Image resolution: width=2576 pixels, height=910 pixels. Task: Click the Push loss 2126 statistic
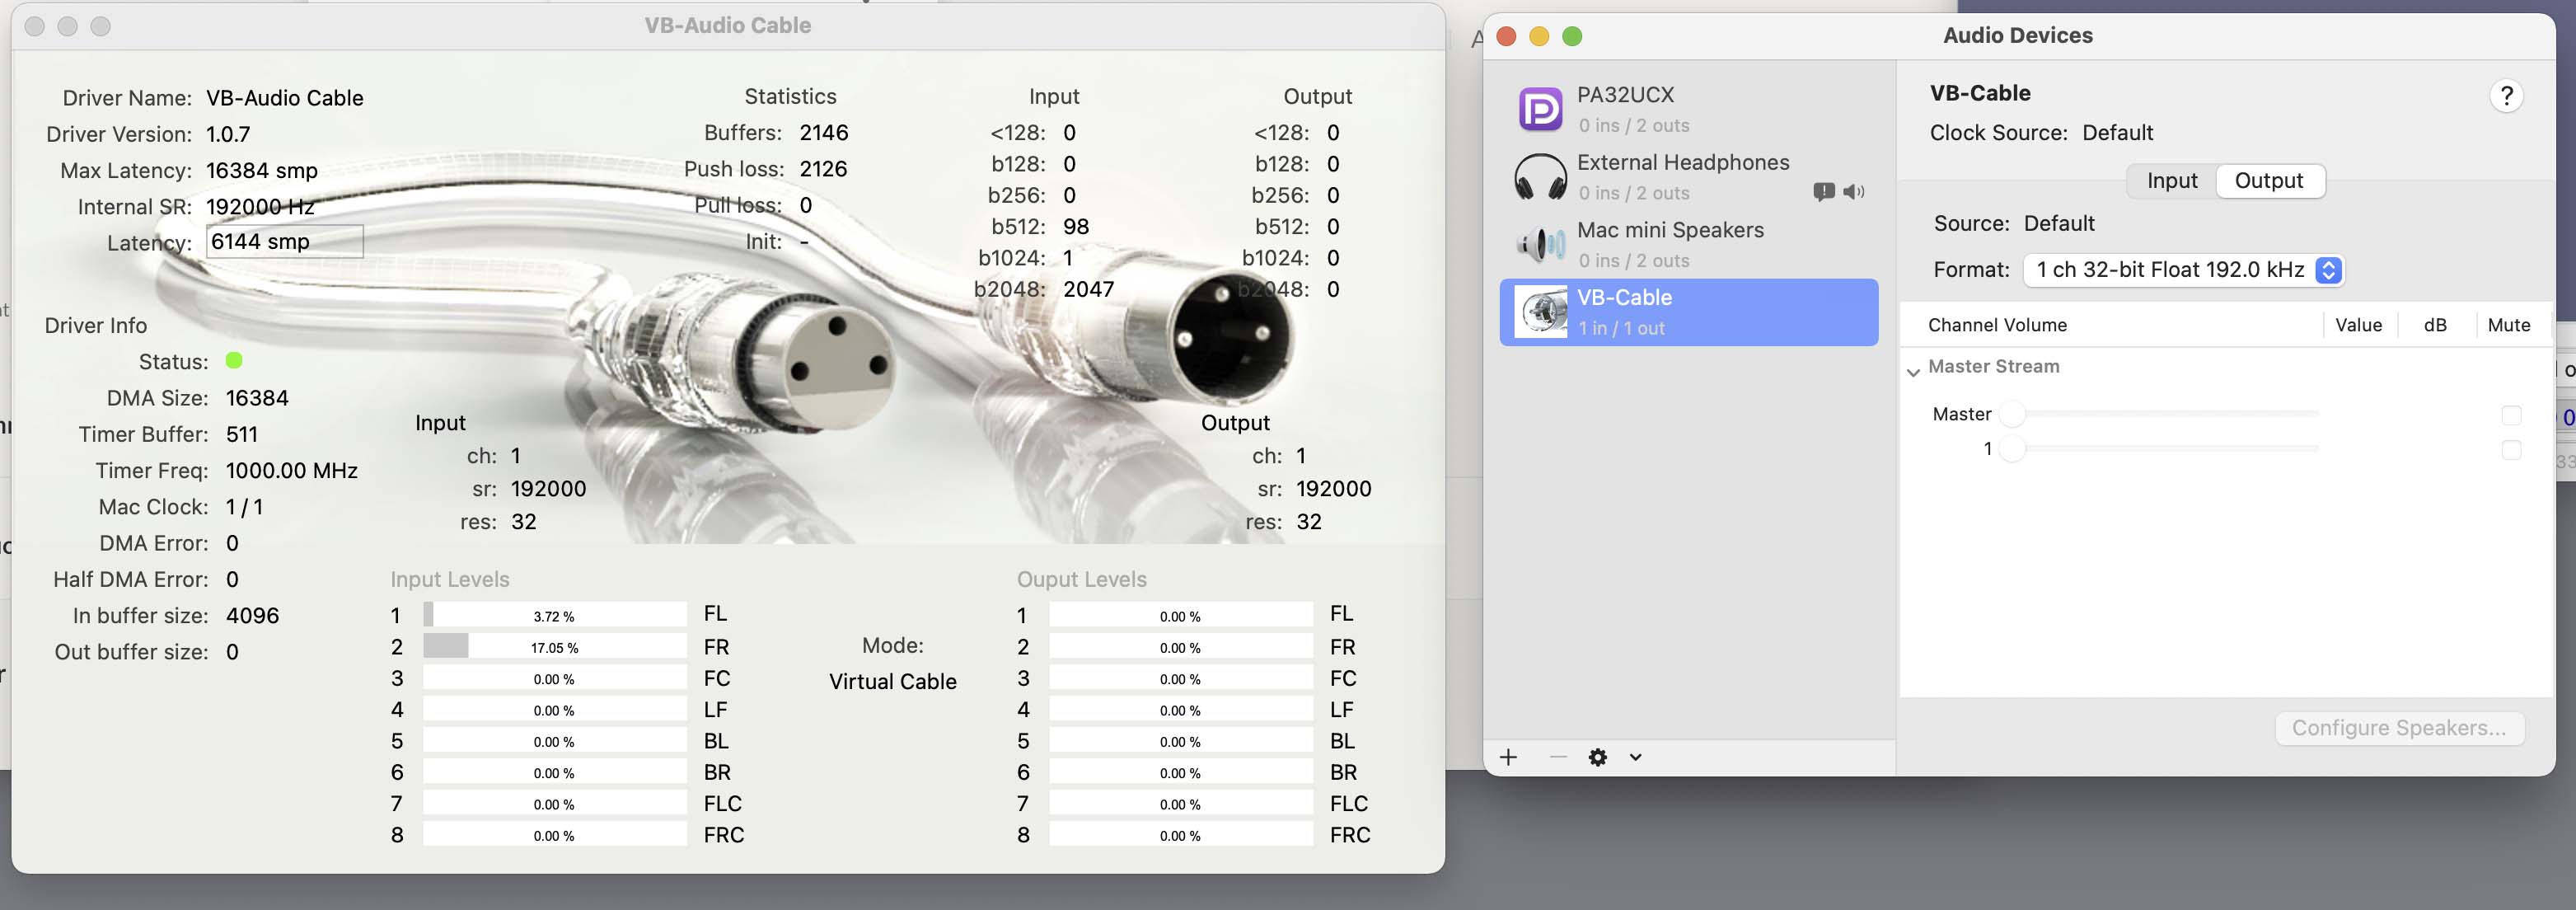tap(822, 169)
